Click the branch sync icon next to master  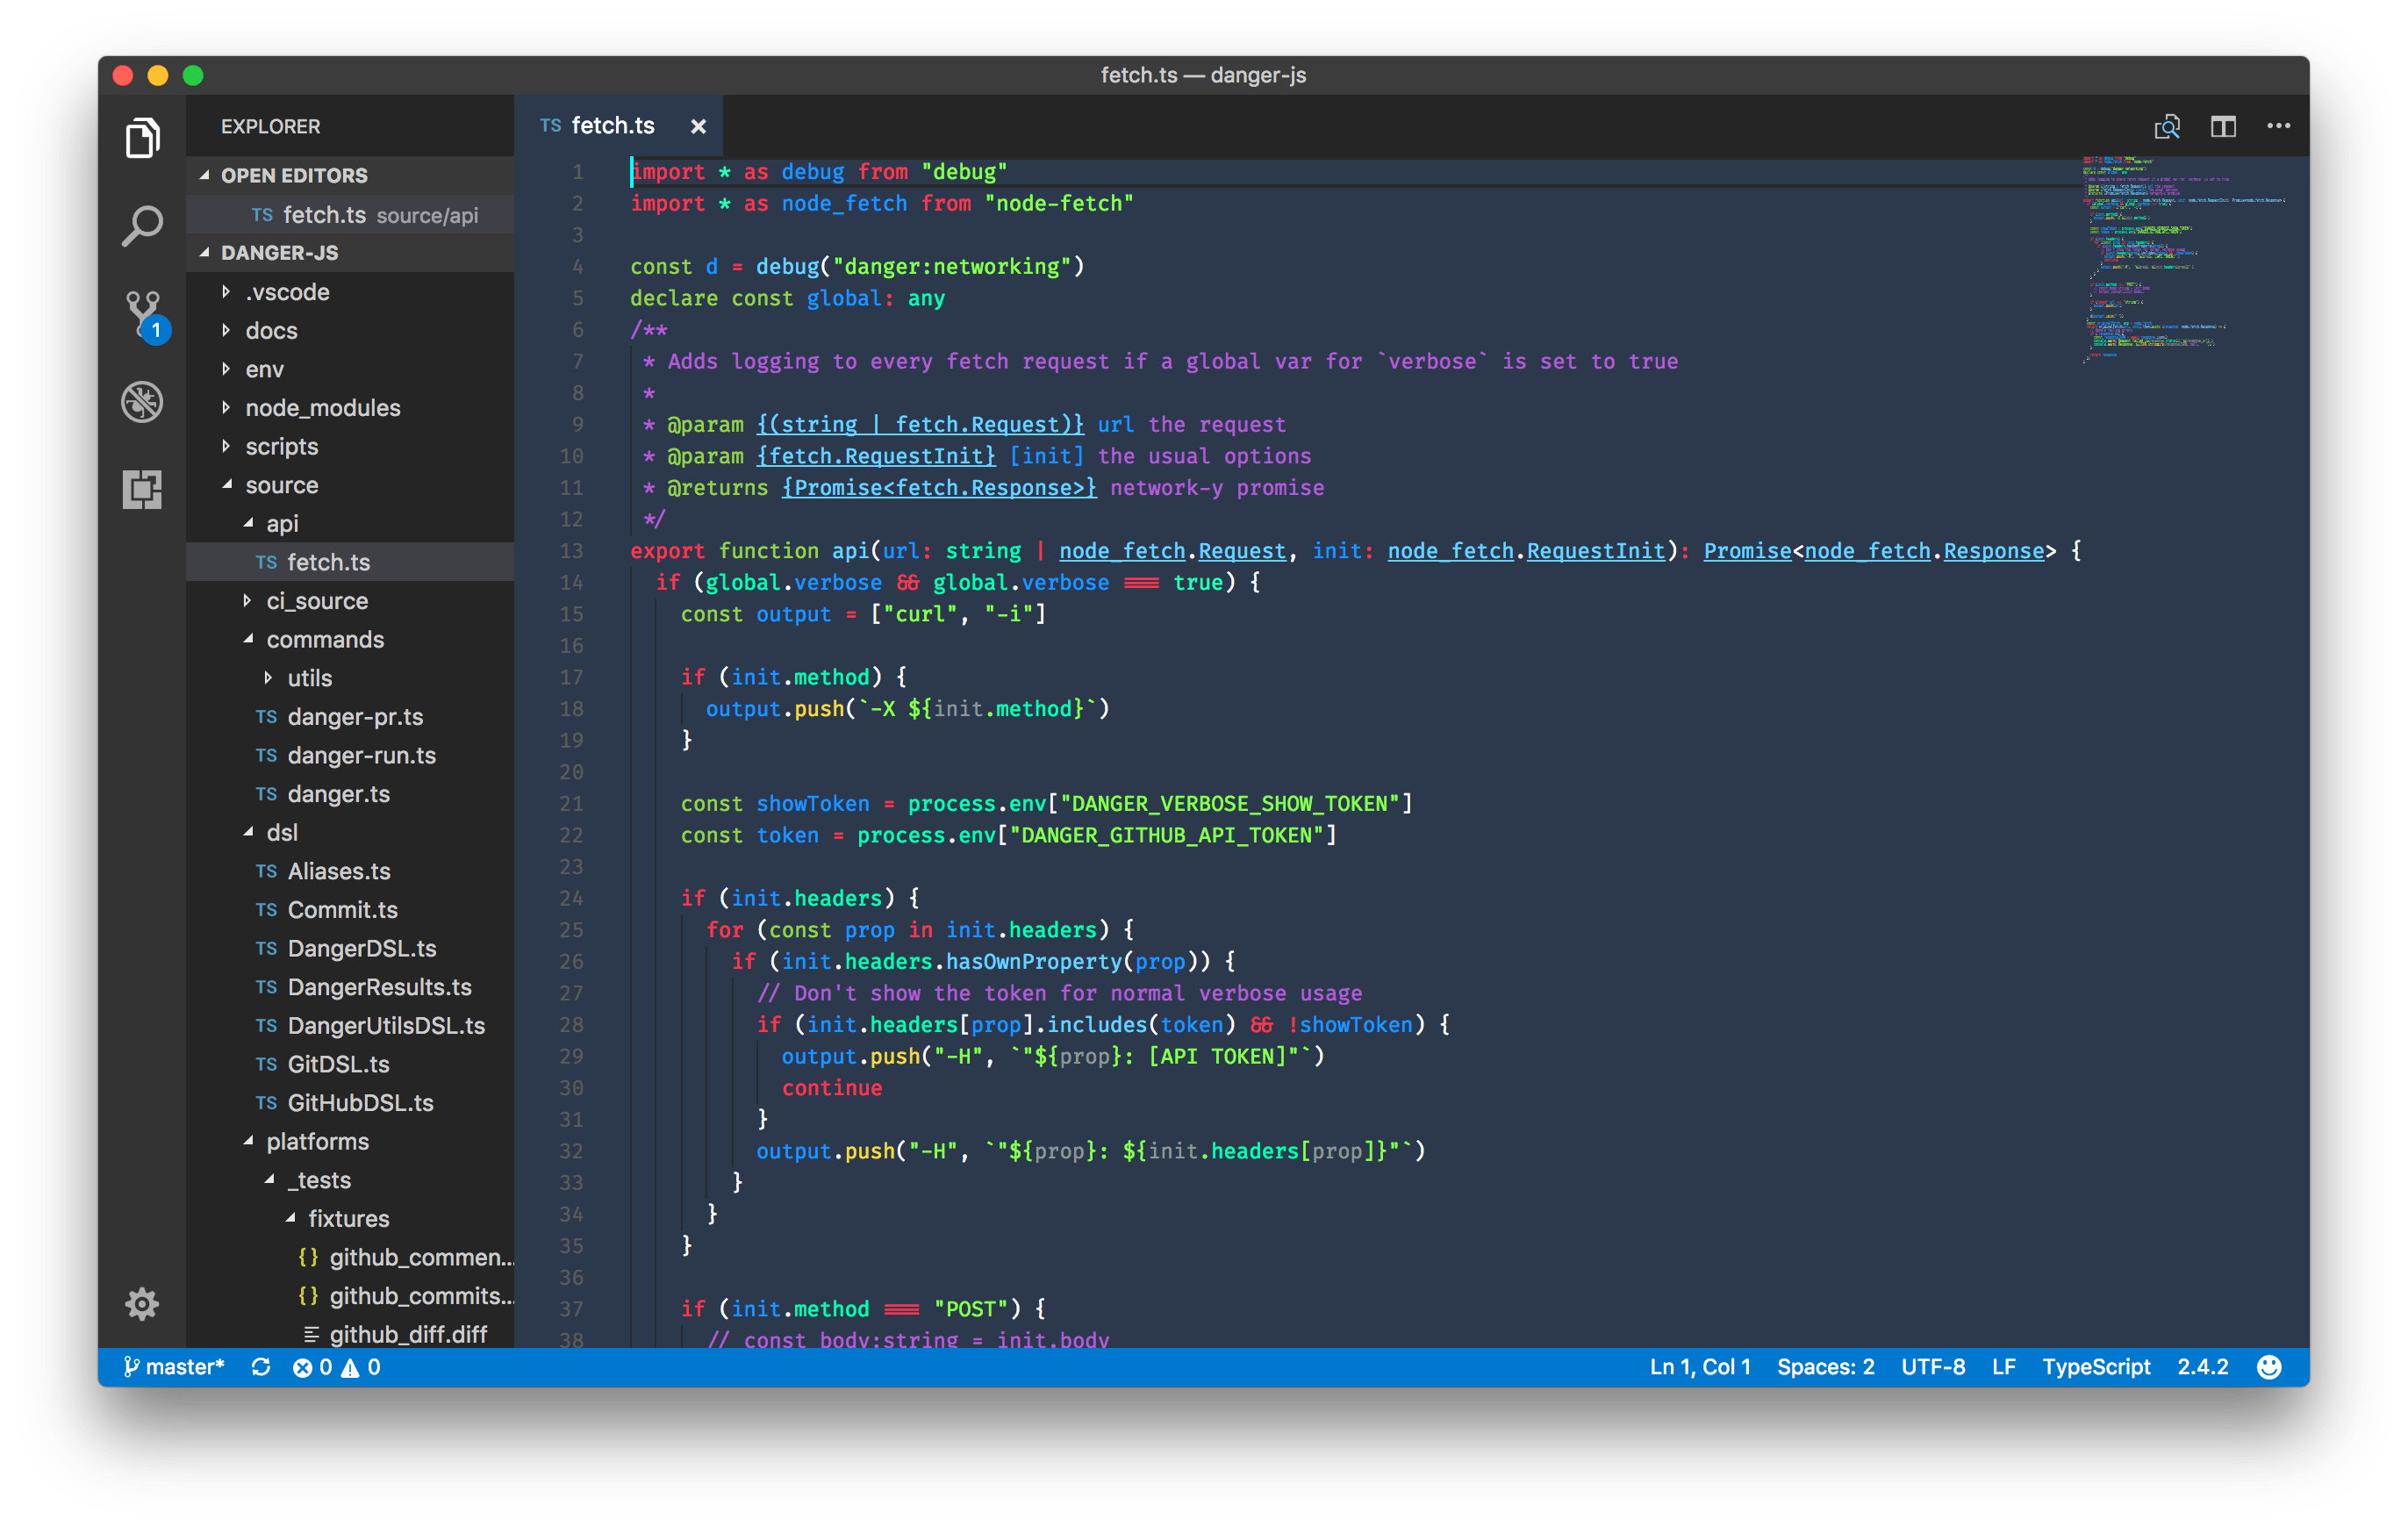click(261, 1366)
